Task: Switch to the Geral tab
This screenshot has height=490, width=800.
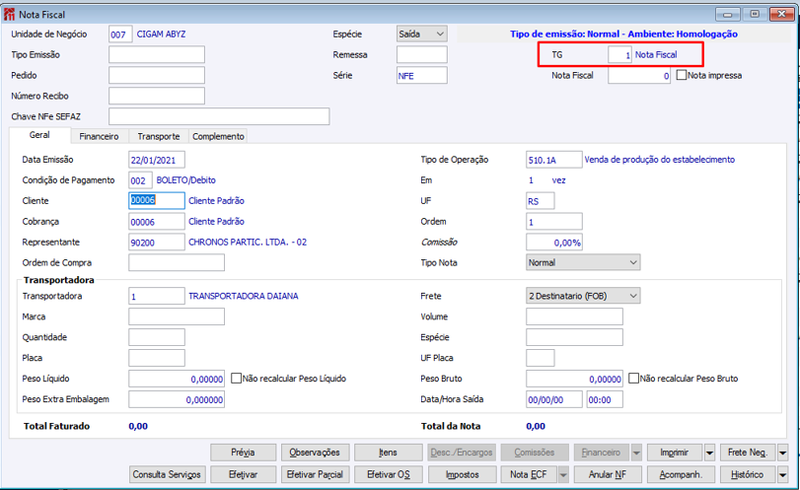Action: pyautogui.click(x=39, y=135)
